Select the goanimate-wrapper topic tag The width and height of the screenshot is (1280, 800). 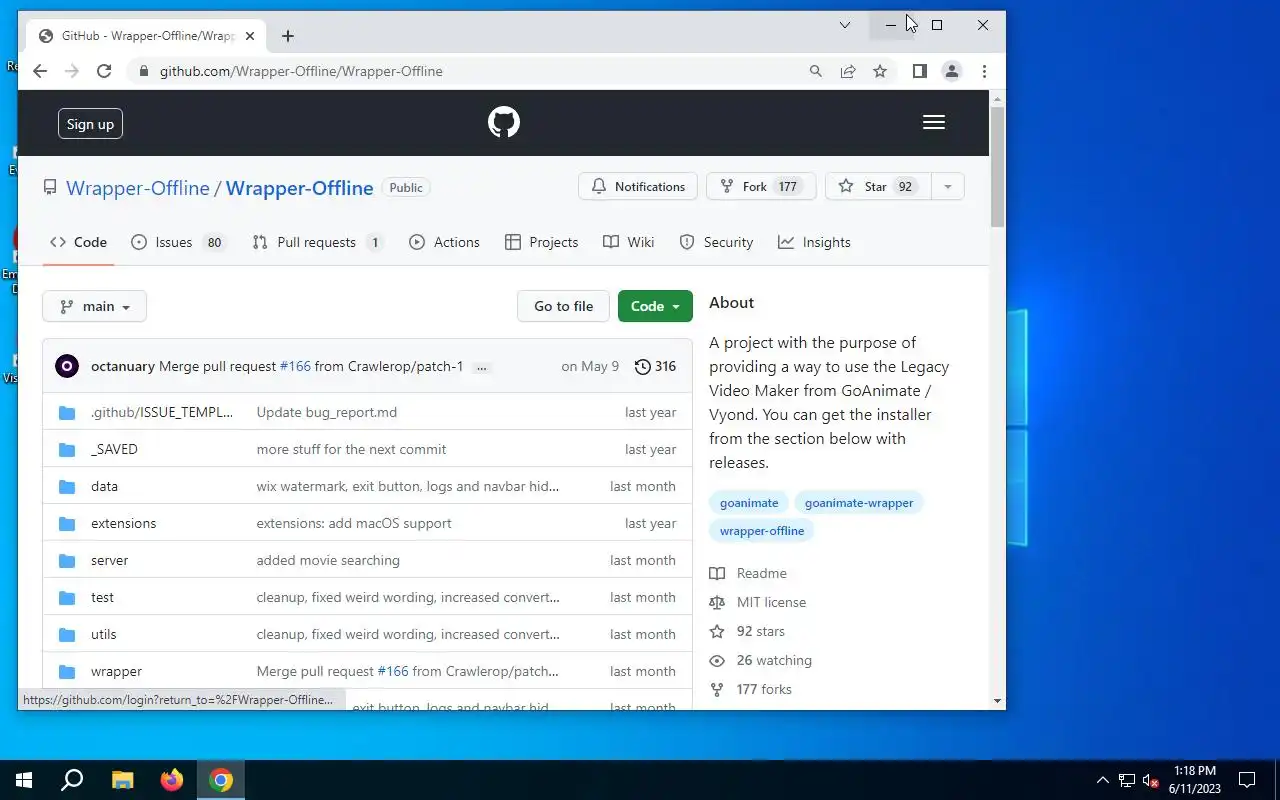point(859,503)
